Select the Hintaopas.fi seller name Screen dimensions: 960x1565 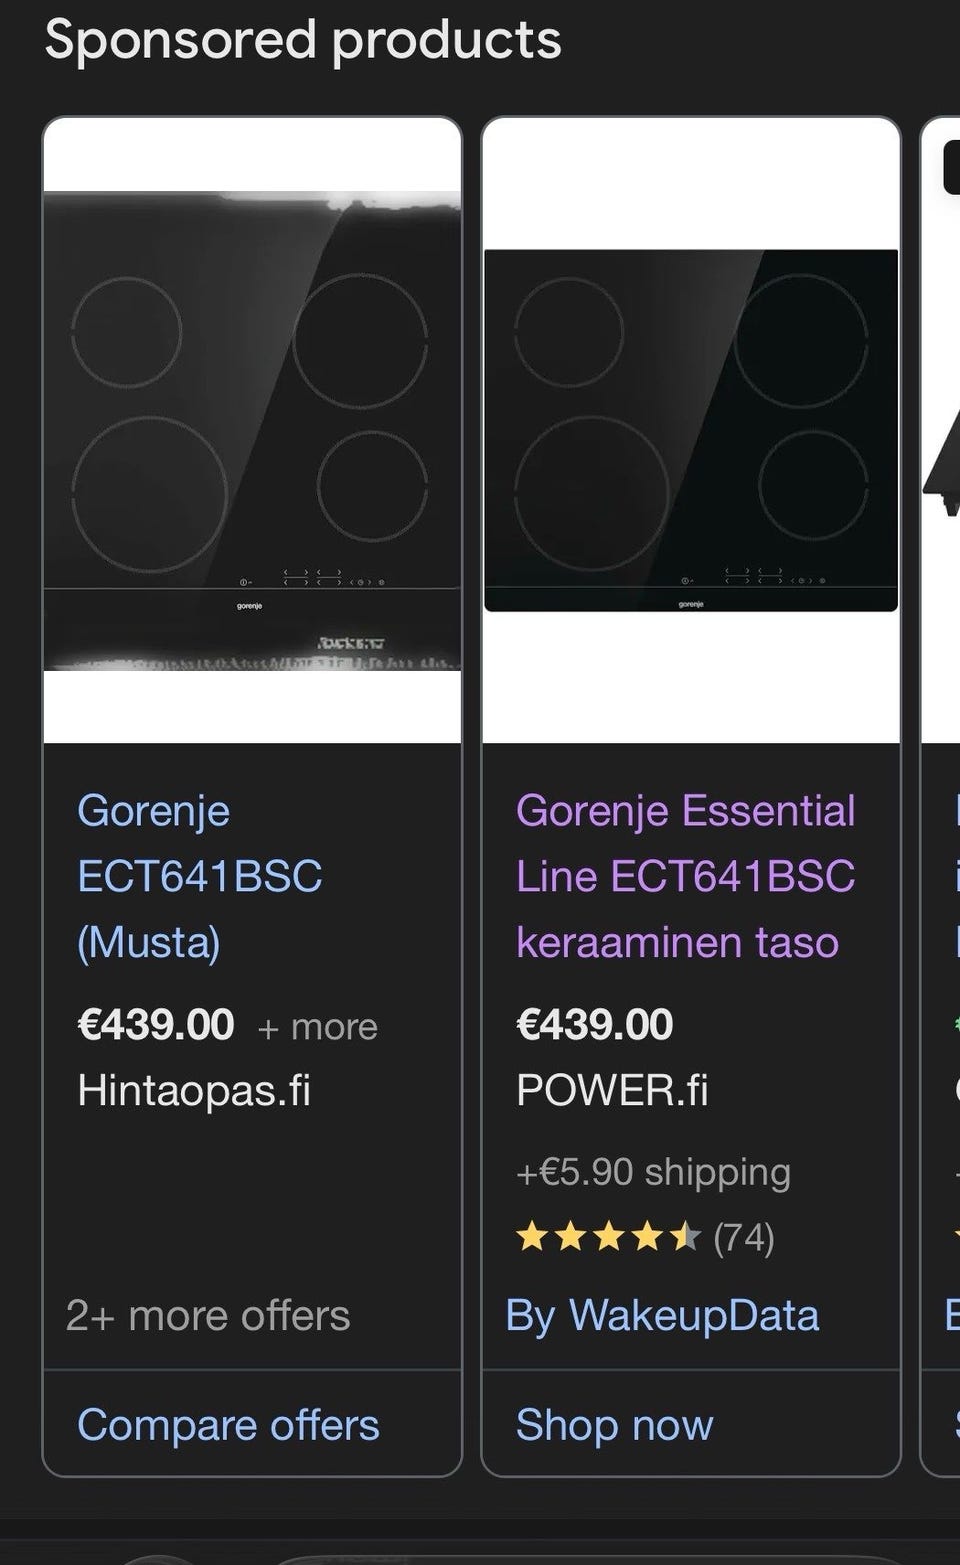click(194, 1090)
